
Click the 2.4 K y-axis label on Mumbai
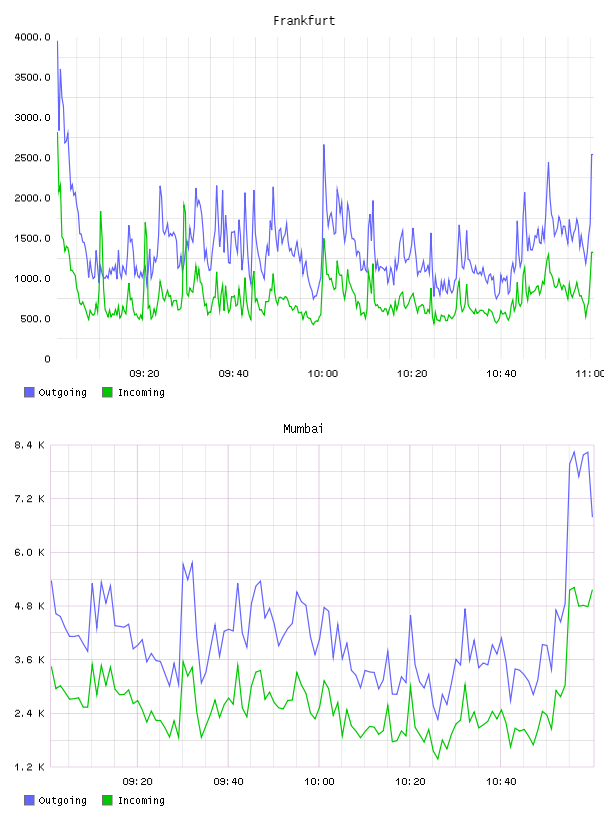coord(29,713)
